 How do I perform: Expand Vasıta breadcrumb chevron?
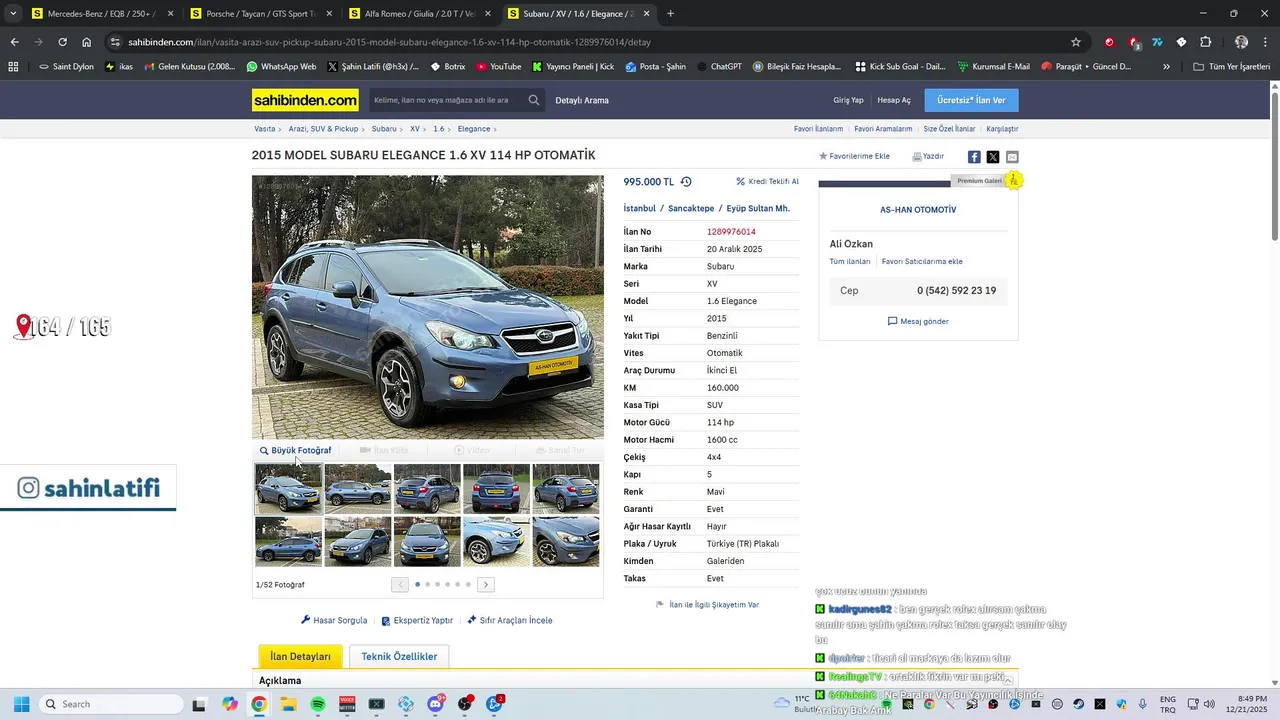coord(281,129)
